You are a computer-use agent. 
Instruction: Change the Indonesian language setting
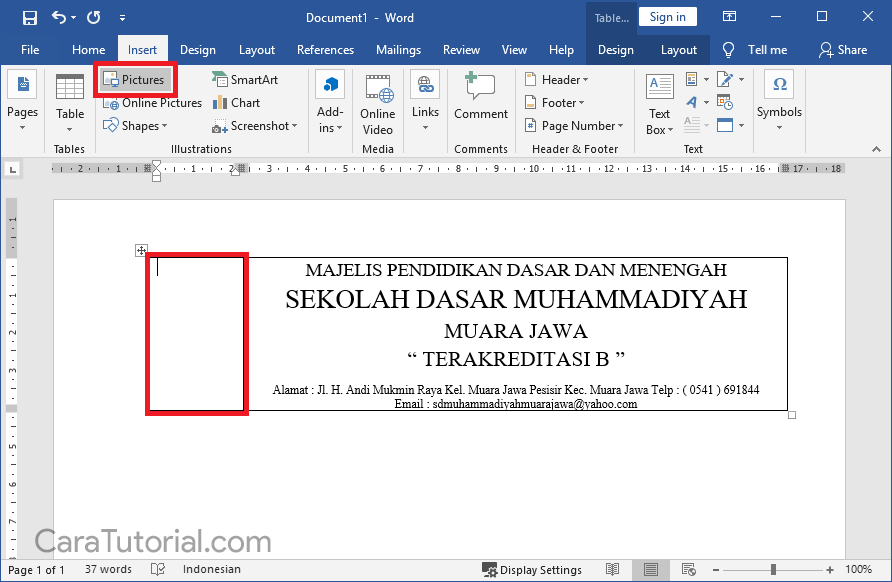(x=212, y=569)
